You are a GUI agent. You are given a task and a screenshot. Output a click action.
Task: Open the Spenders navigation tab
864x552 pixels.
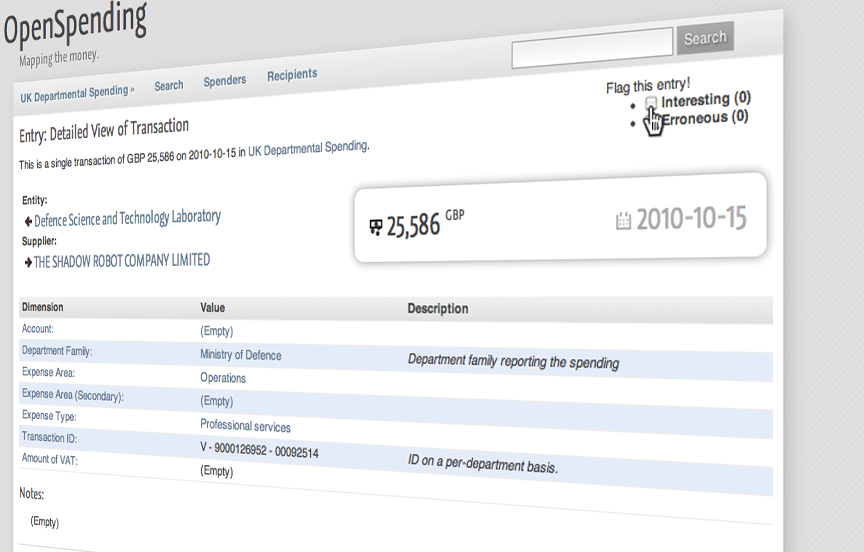click(x=225, y=80)
